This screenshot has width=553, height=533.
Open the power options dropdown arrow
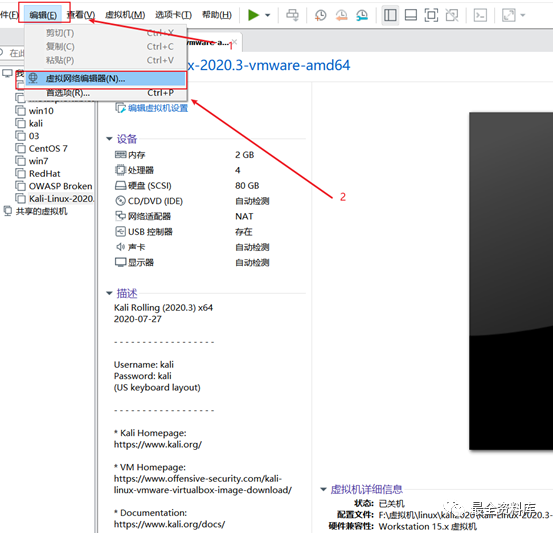[268, 15]
